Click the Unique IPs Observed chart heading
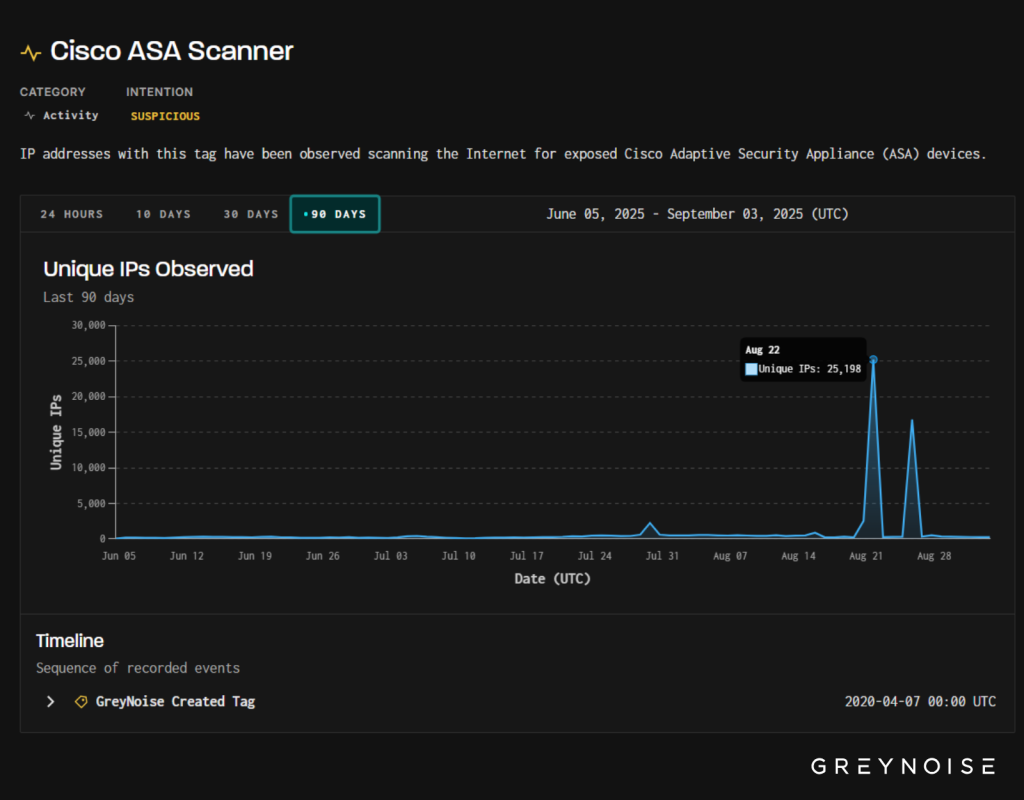Viewport: 1024px width, 800px height. click(148, 269)
